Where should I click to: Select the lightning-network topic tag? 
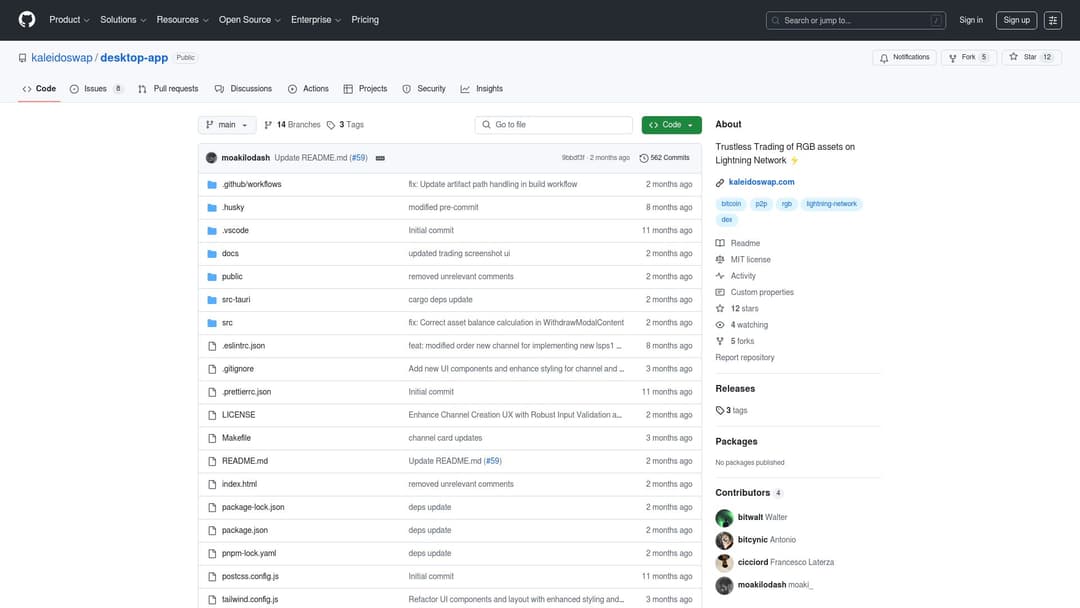coord(831,204)
